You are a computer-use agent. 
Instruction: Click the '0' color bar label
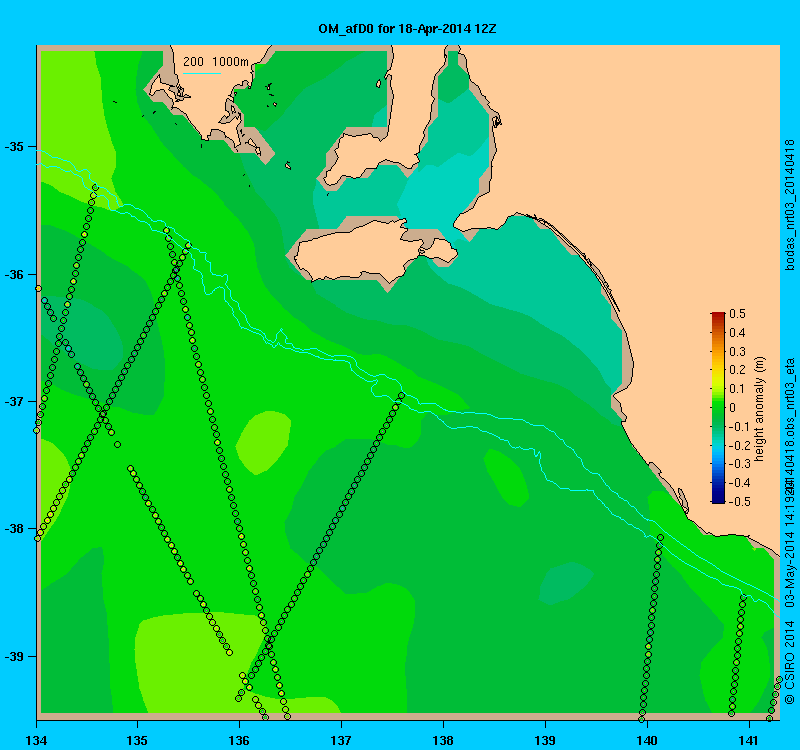coord(733,407)
